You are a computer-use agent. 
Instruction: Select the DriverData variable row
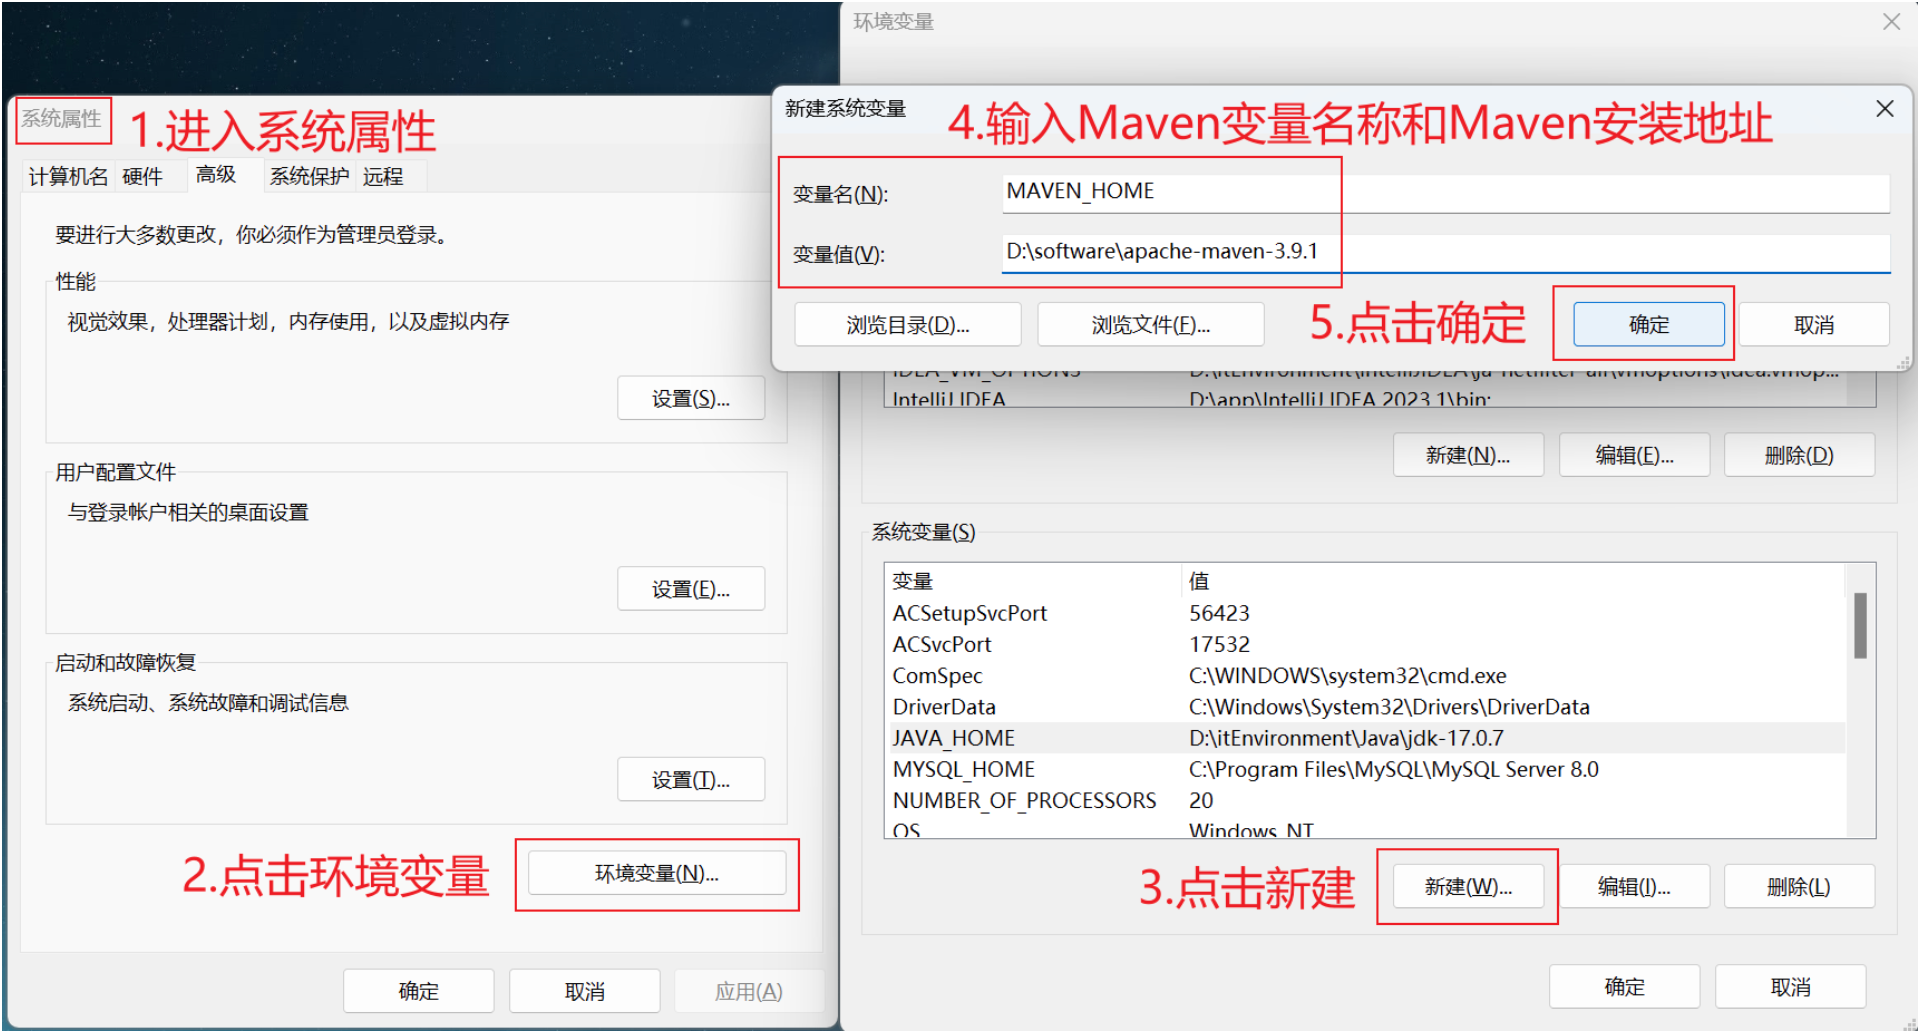pos(1365,707)
